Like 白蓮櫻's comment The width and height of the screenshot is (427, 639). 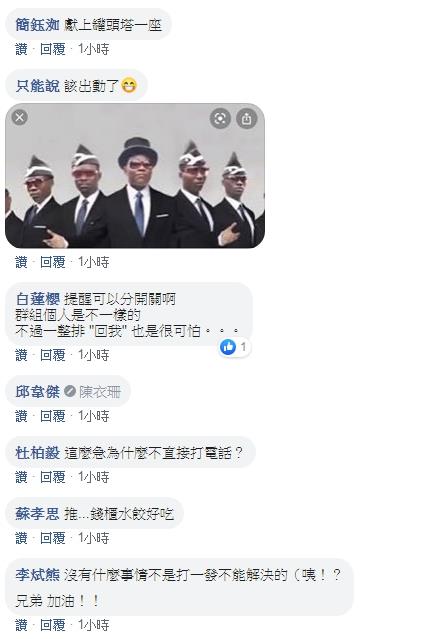coord(21,355)
